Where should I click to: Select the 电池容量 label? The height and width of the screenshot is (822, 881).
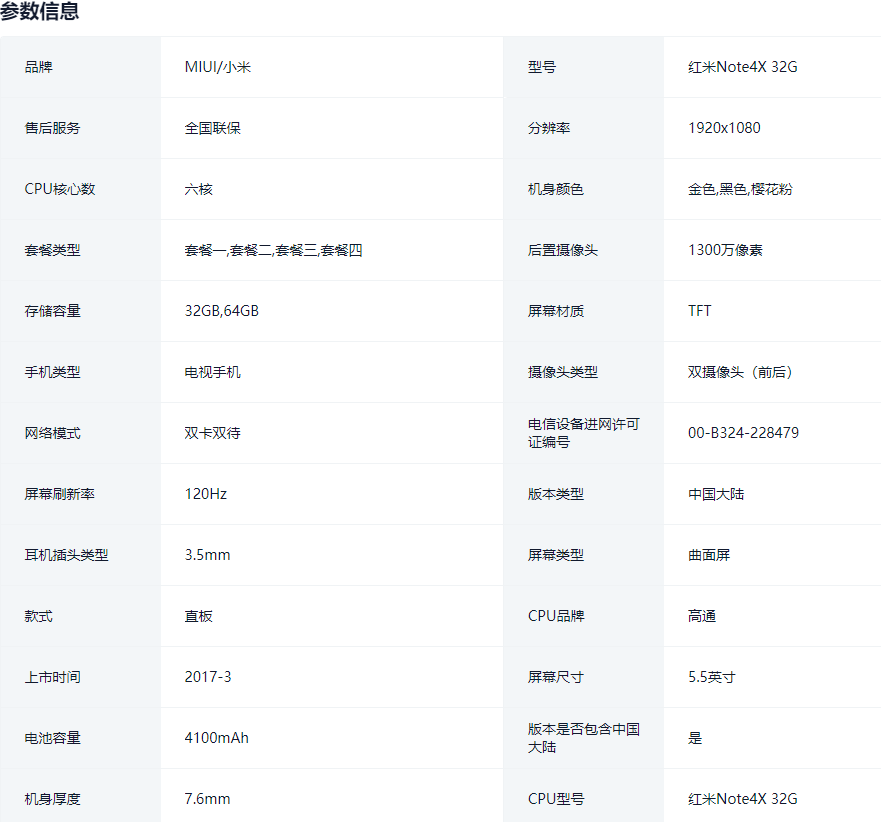52,738
